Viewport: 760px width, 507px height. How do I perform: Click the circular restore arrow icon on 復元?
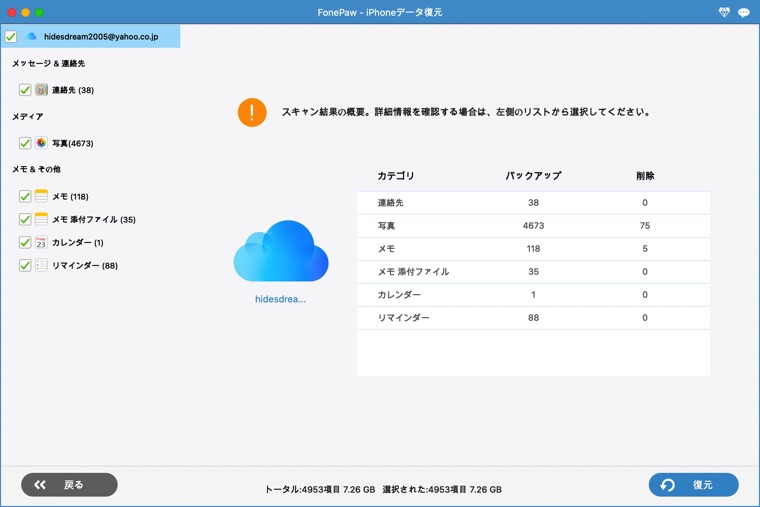pyautogui.click(x=667, y=485)
